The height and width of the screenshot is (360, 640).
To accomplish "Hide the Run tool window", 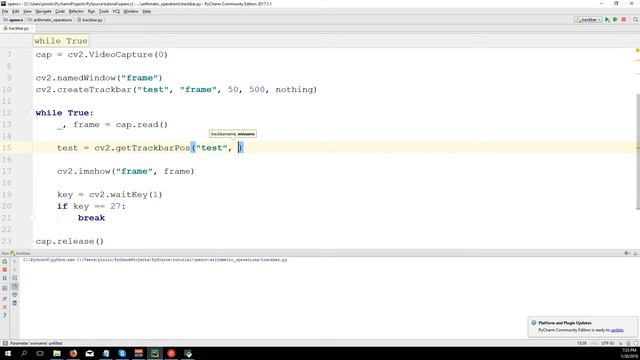I will pyautogui.click(x=636, y=253).
